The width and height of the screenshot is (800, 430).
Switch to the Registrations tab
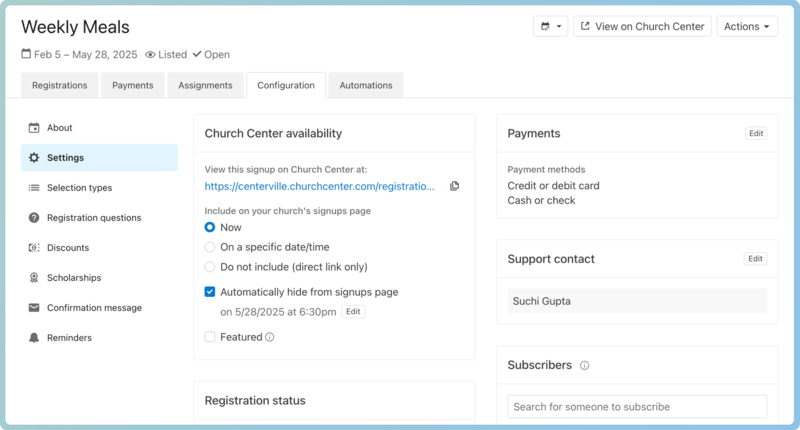click(59, 86)
